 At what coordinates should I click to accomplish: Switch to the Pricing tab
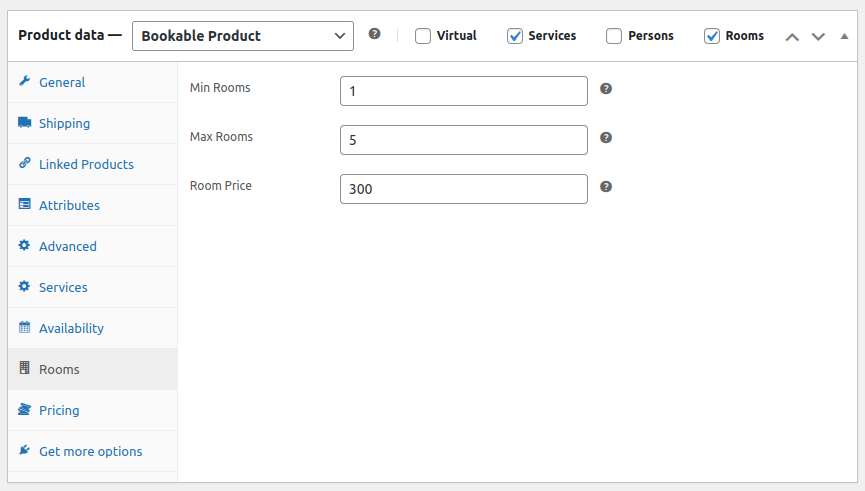(59, 410)
